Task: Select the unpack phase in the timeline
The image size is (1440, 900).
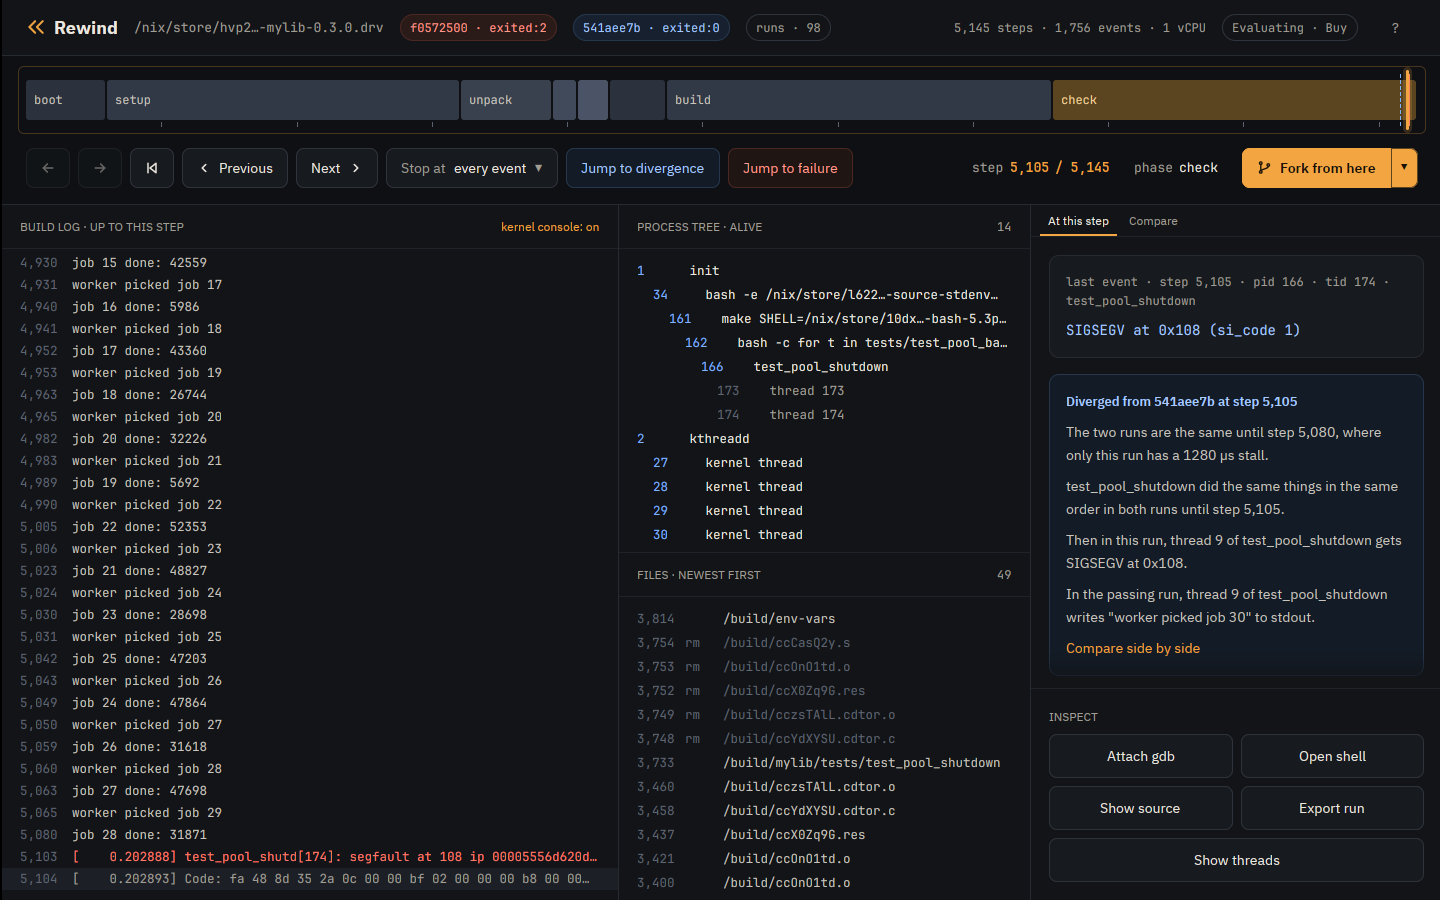Action: pos(506,100)
